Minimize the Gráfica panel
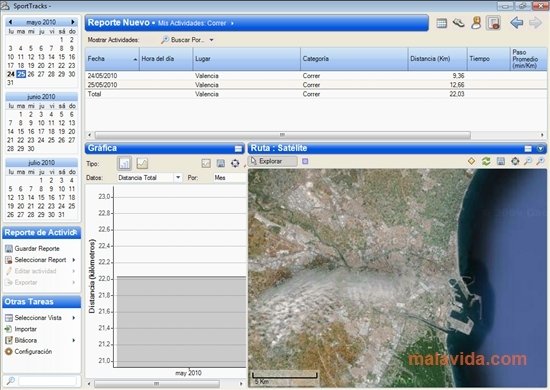Viewport: 550px width, 390px height. (x=238, y=149)
